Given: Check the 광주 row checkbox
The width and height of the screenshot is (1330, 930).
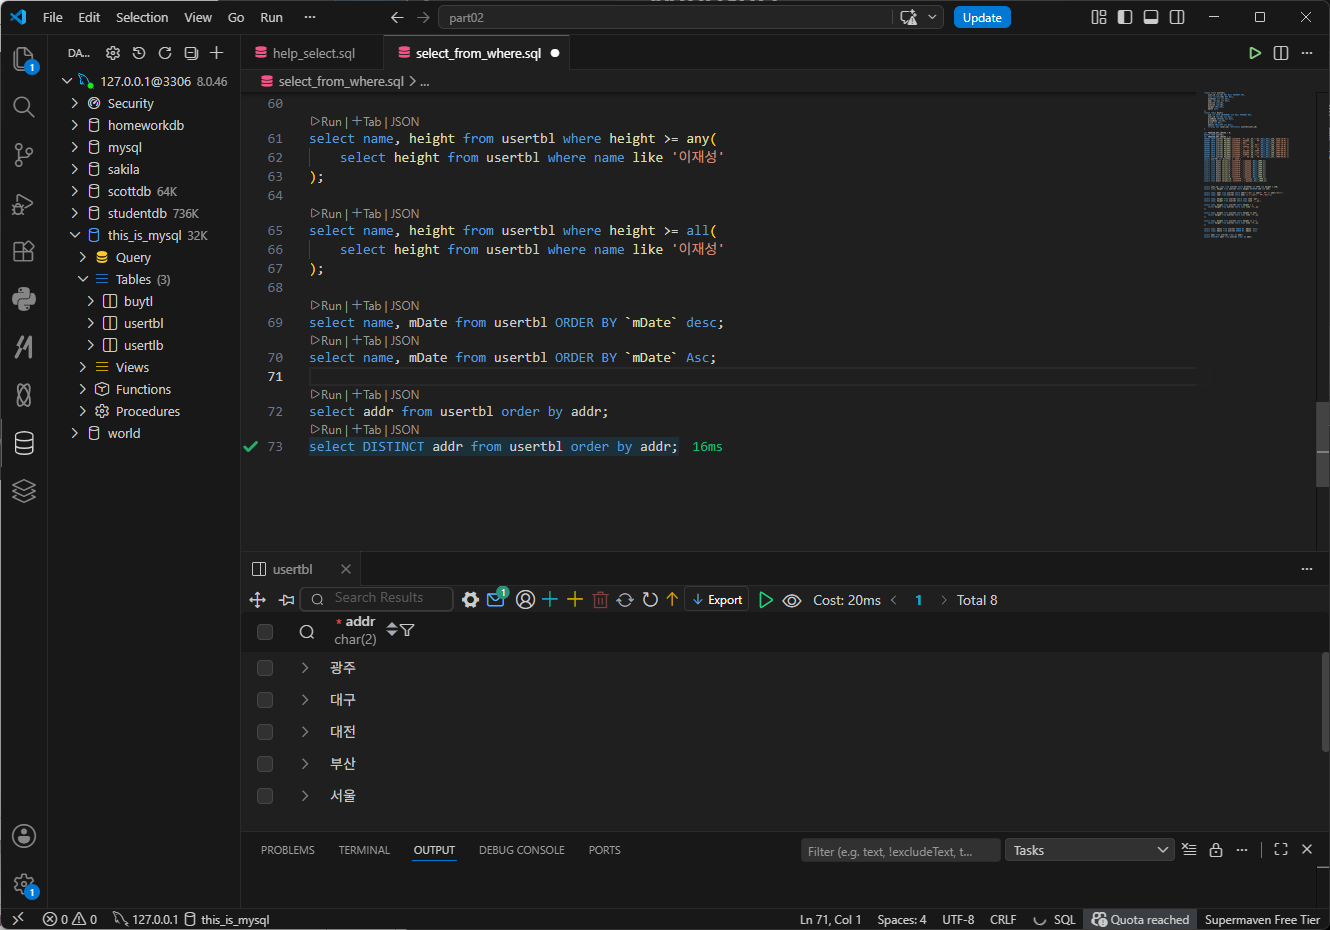Looking at the screenshot, I should click(x=265, y=668).
